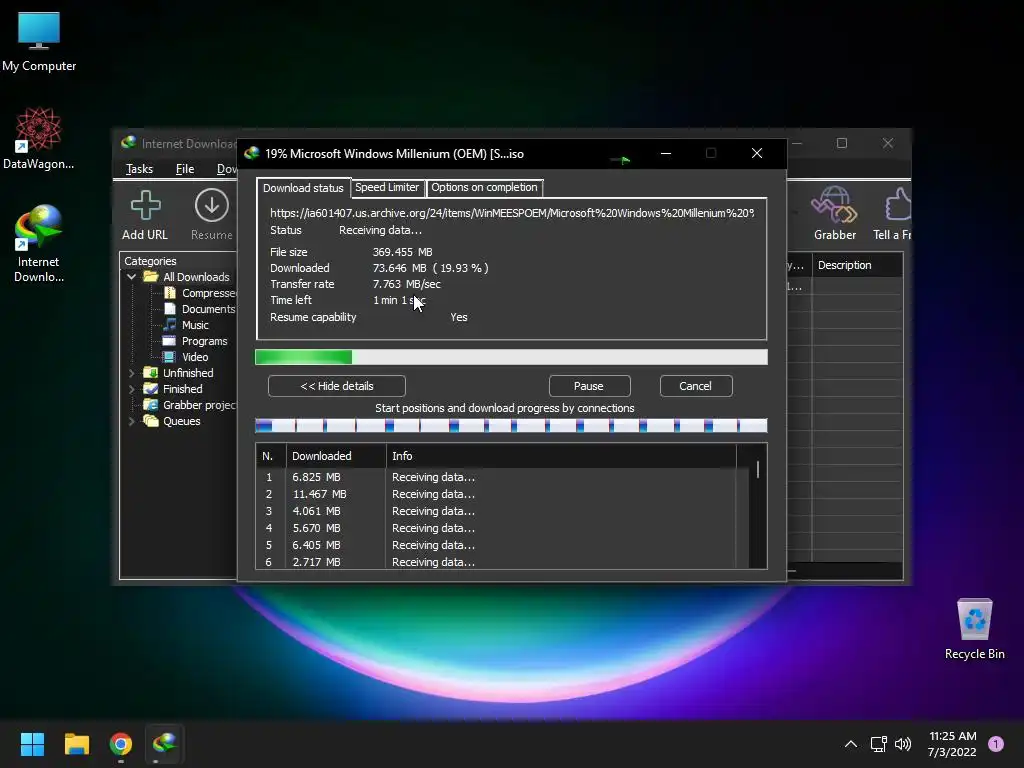Click the IDM taskbar icon

click(165, 744)
